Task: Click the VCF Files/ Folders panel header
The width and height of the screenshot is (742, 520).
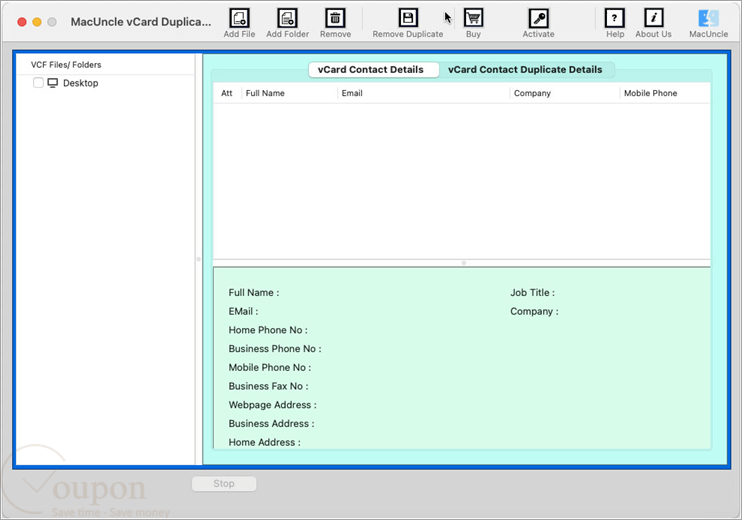Action: tap(66, 64)
